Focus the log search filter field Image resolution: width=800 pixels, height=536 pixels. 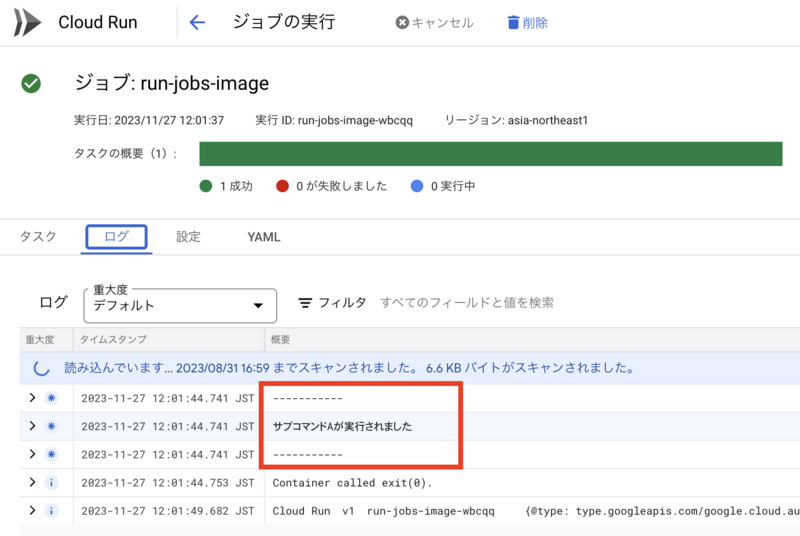point(467,303)
